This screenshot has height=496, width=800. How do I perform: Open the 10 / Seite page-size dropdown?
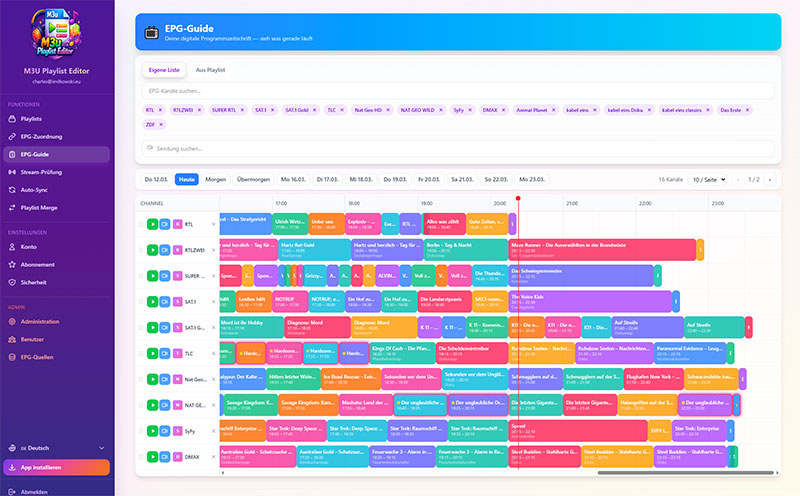click(712, 179)
